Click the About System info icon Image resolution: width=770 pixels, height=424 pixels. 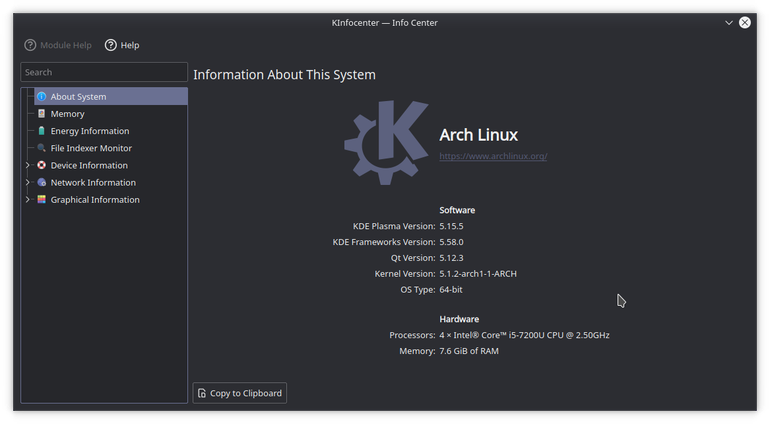click(42, 96)
